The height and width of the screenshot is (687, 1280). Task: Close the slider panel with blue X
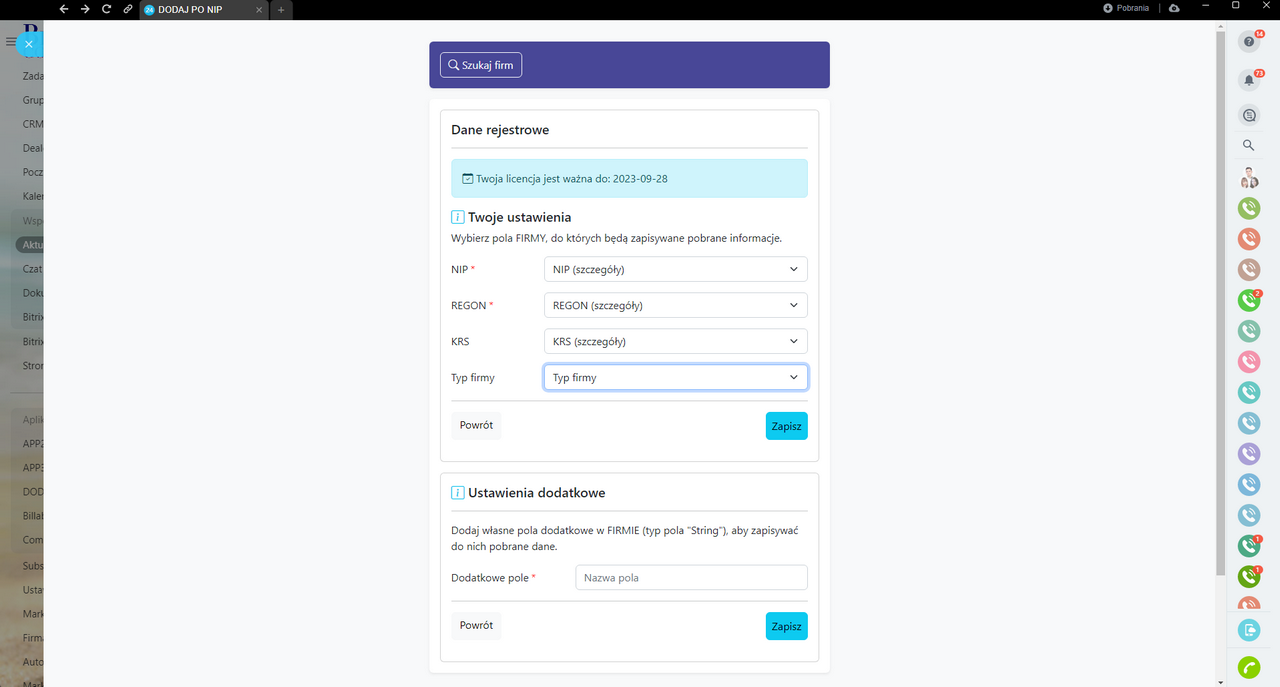29,44
